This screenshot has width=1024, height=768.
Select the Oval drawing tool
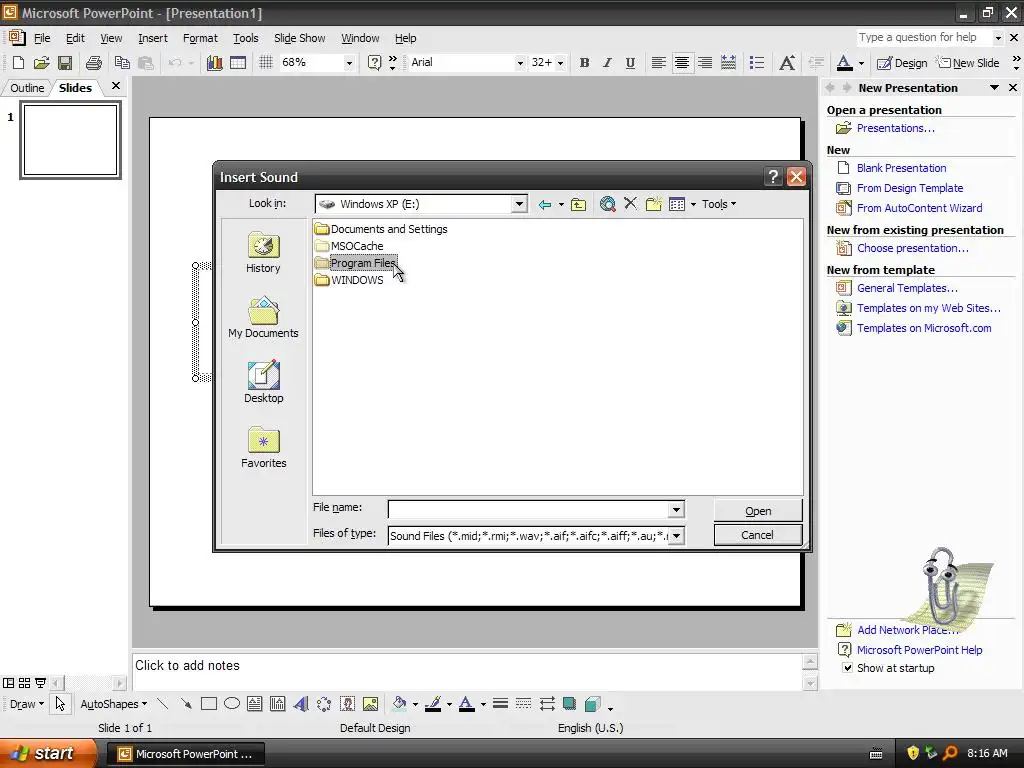[x=232, y=704]
